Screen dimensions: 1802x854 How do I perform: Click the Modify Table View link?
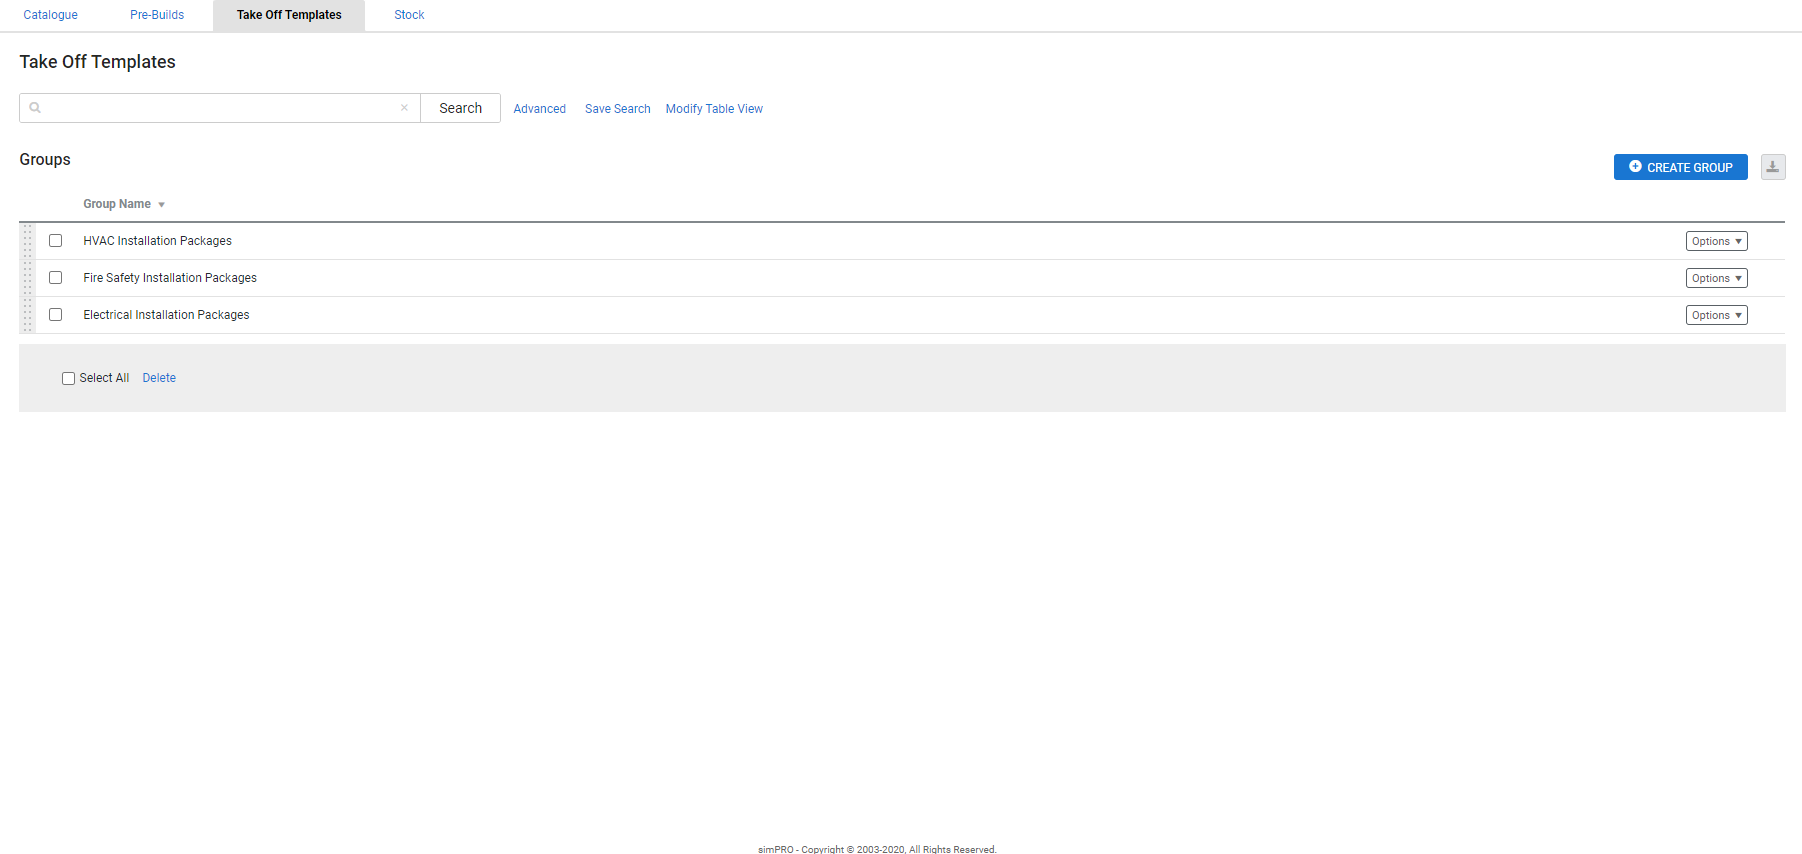tap(714, 109)
